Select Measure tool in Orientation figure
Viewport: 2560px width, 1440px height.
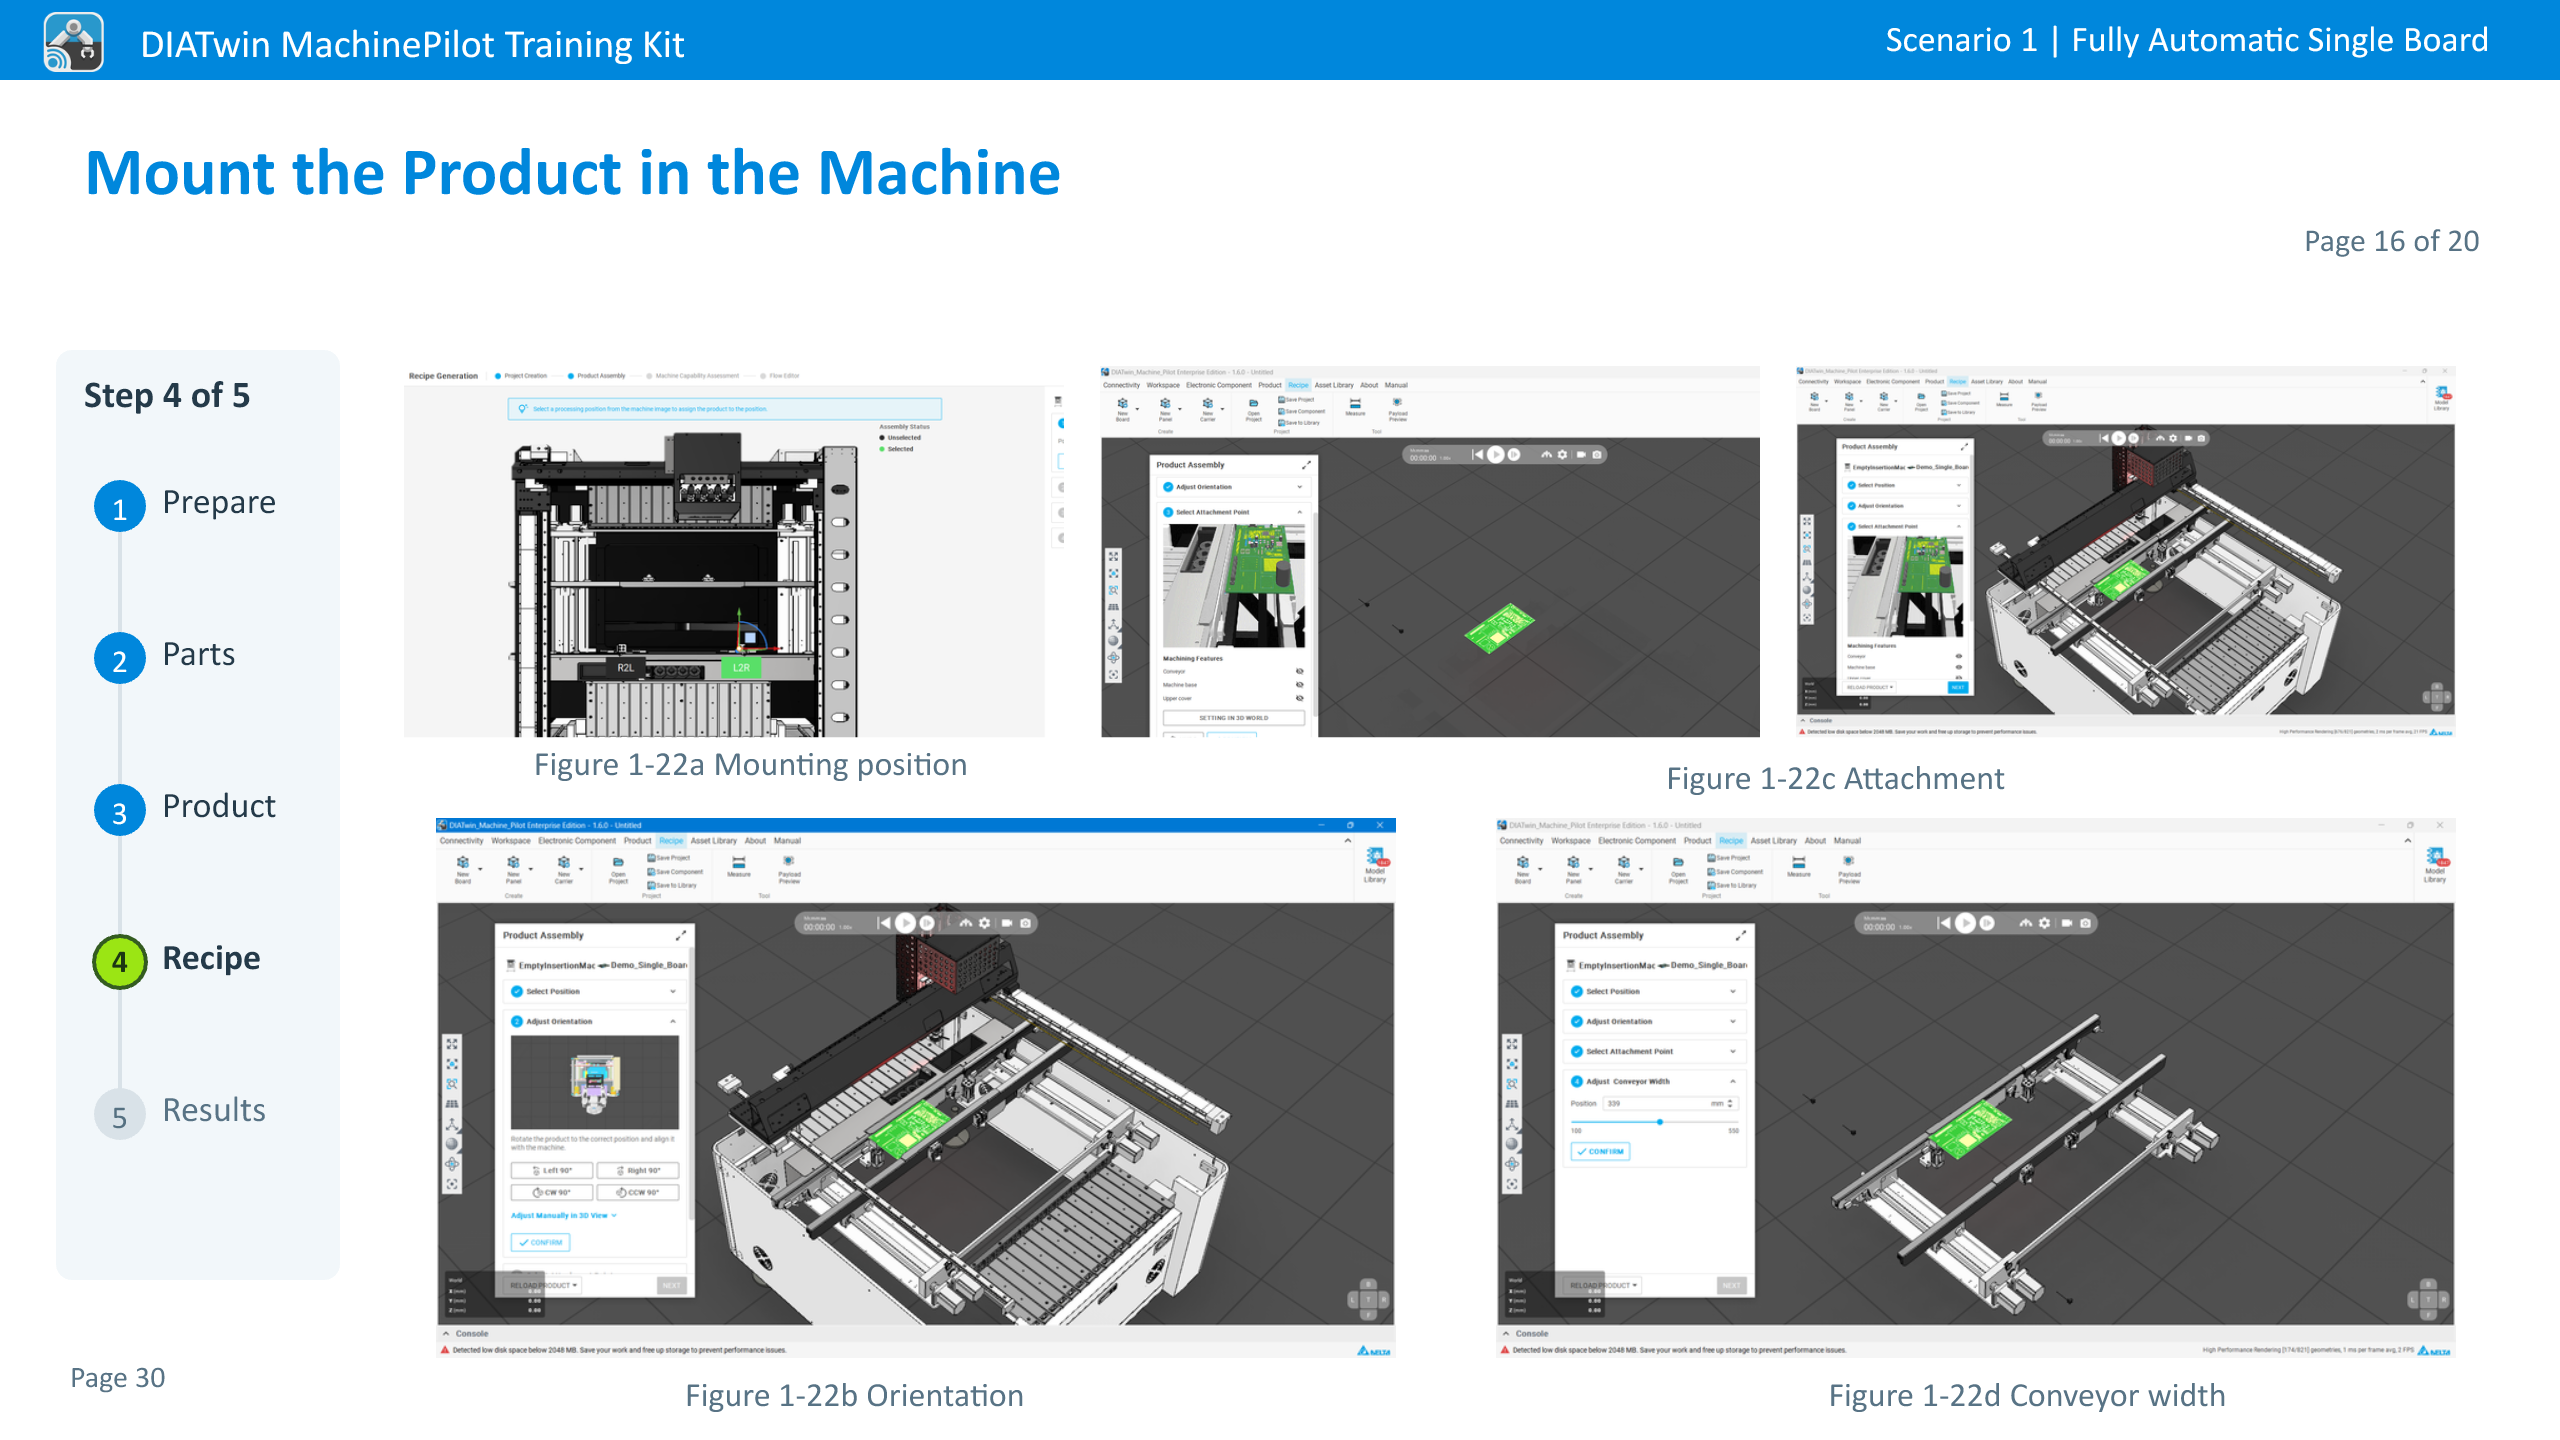click(739, 866)
